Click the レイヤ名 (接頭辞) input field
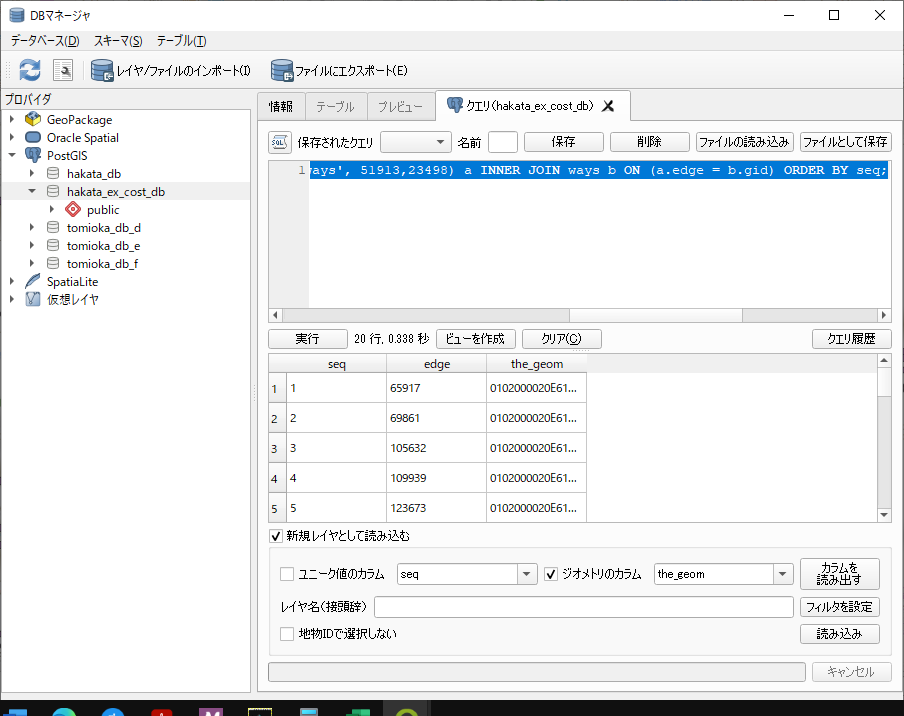 (x=583, y=607)
